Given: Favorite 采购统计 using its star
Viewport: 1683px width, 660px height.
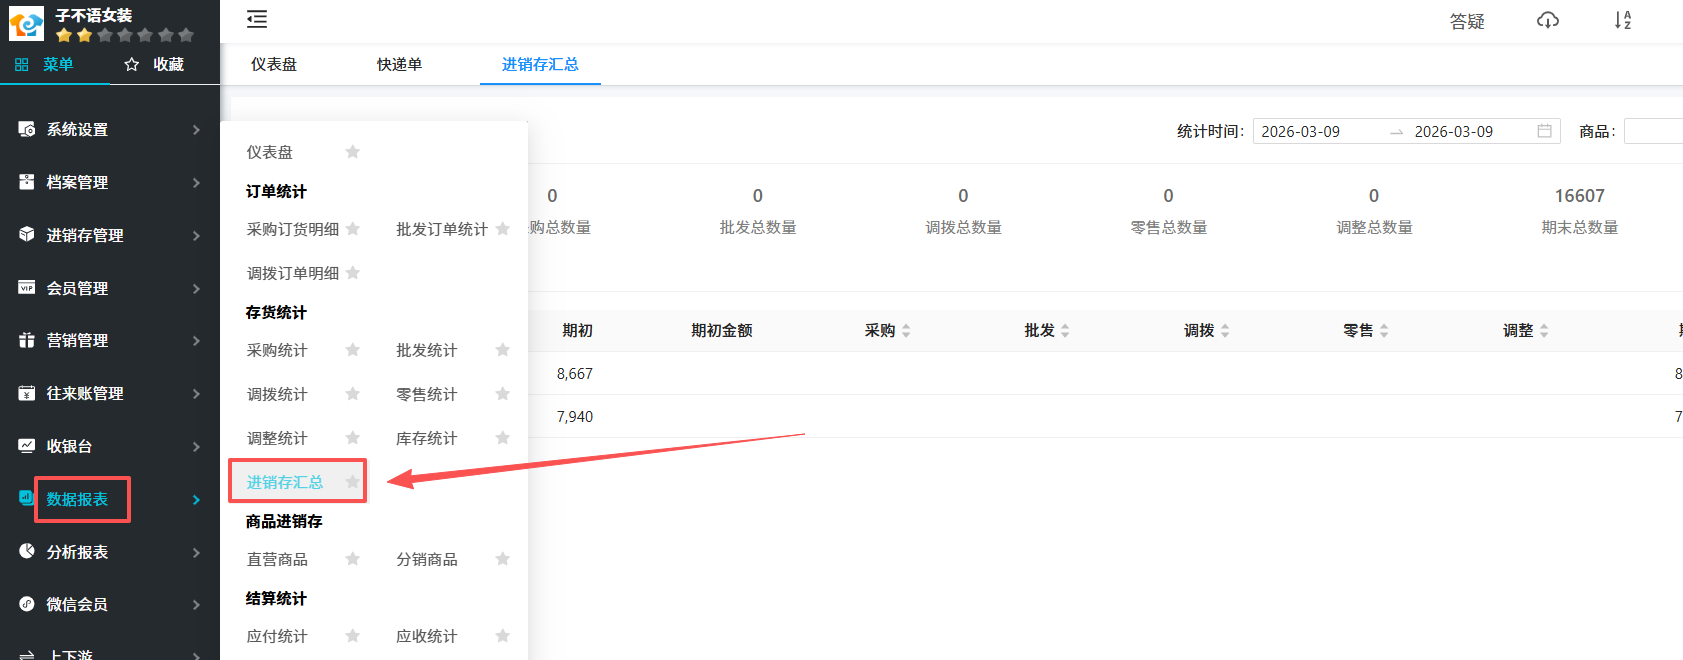Looking at the screenshot, I should point(352,350).
